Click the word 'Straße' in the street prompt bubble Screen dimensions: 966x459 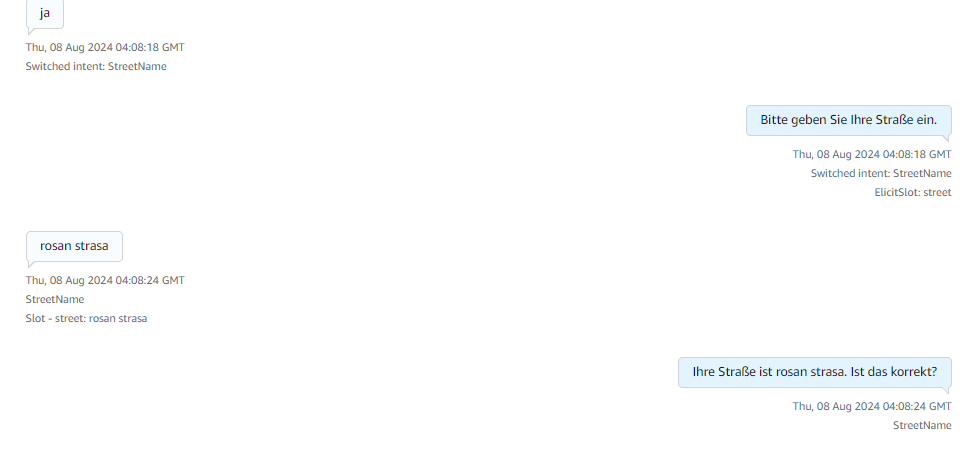tap(895, 120)
